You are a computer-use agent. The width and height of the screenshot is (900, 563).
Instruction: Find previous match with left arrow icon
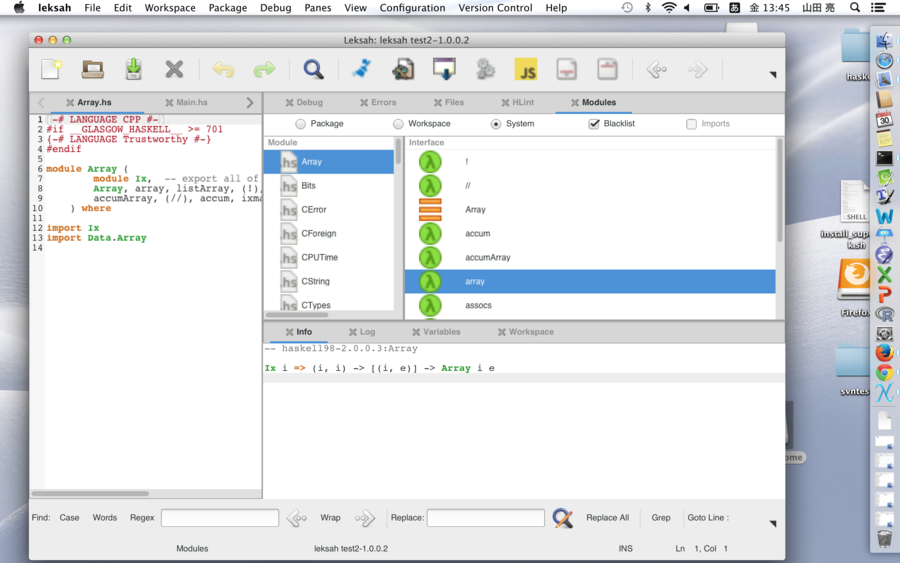(297, 518)
